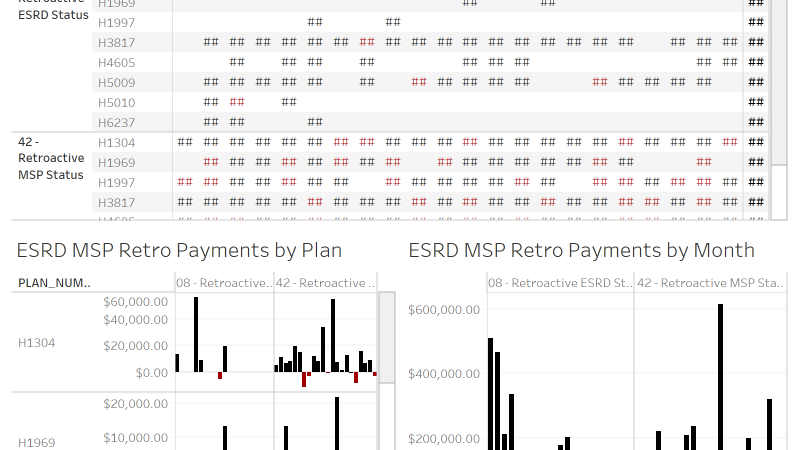Select the H6237 row label

[116, 122]
